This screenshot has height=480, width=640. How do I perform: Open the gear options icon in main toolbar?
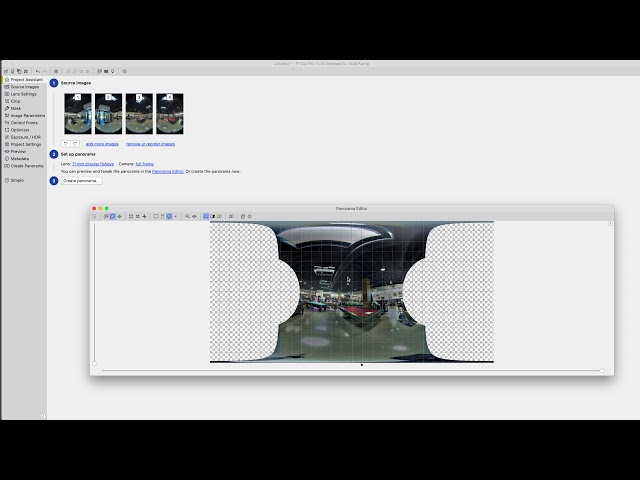[x=56, y=71]
